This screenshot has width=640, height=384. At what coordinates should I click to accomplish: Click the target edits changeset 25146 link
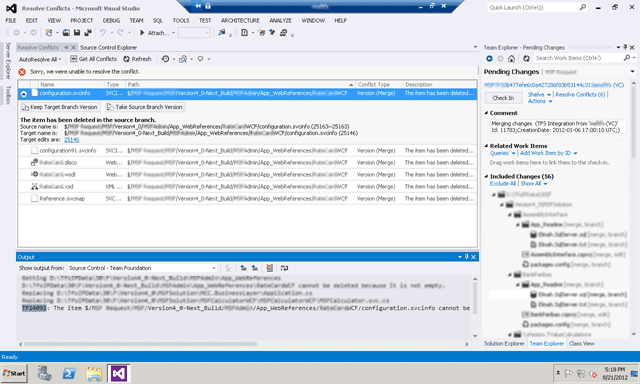[x=71, y=140]
